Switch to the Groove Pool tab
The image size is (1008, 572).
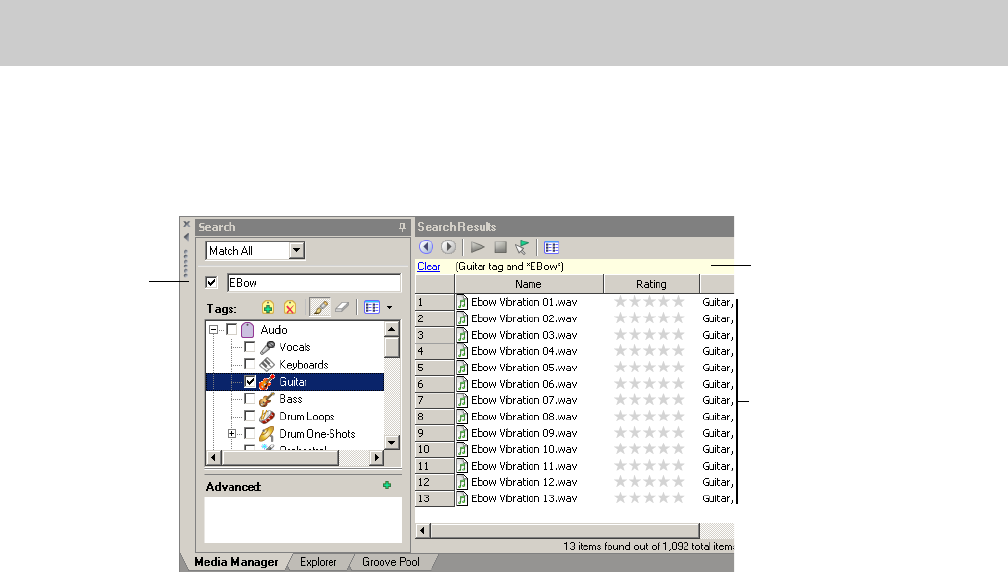click(x=391, y=562)
